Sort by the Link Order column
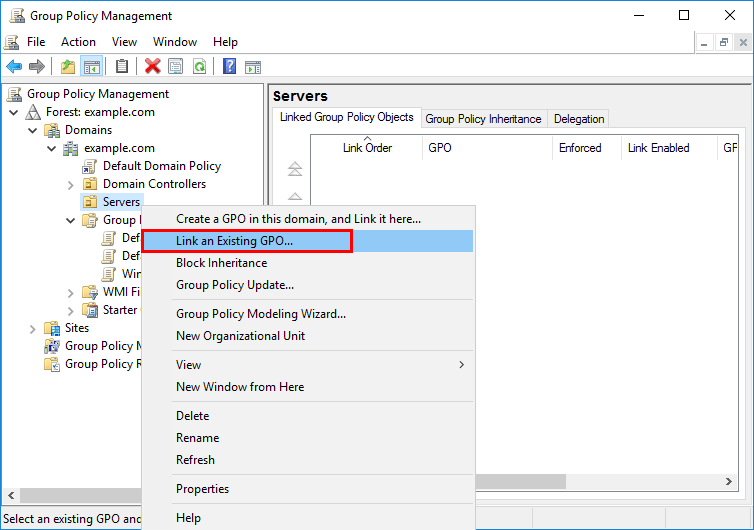This screenshot has width=754, height=530. [x=367, y=148]
